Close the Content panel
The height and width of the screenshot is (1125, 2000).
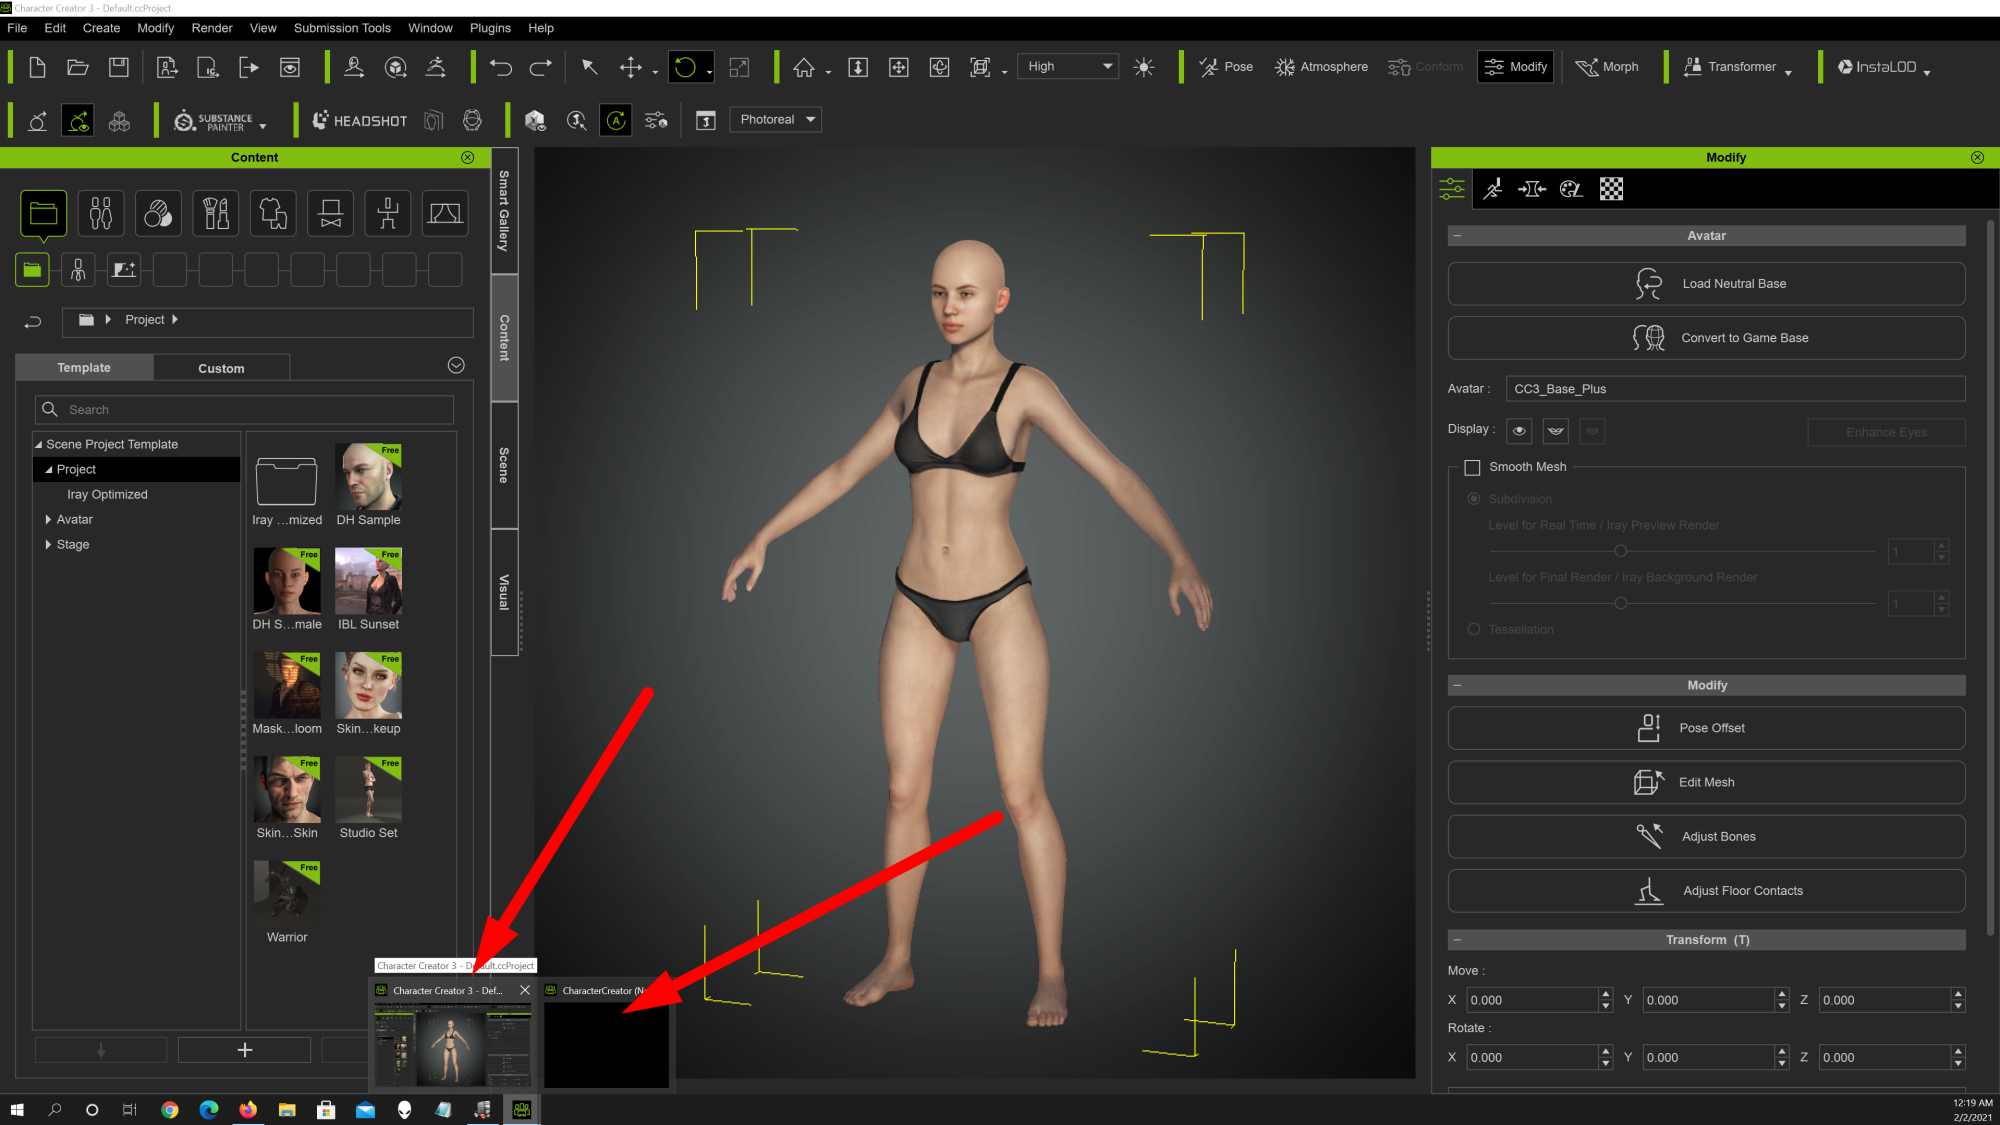coord(468,157)
